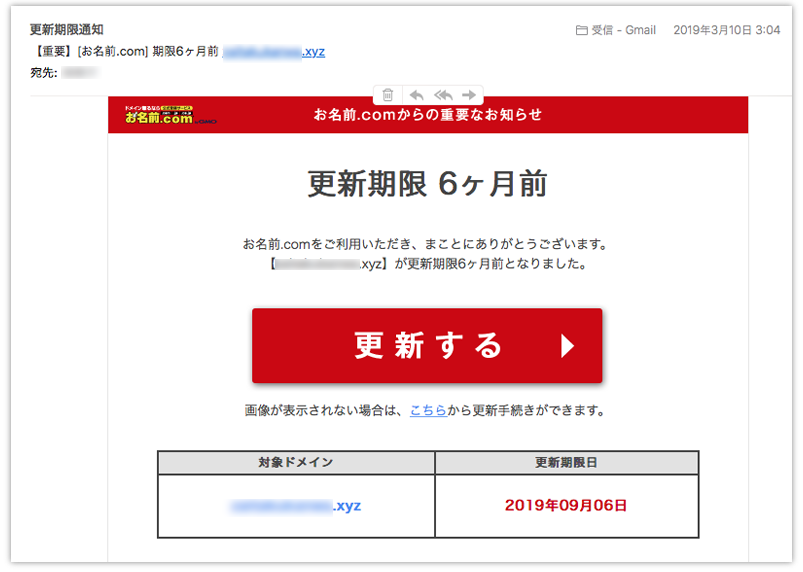Click the 更新期限日 column header
Screen dimensions: 803x572
click(x=566, y=463)
